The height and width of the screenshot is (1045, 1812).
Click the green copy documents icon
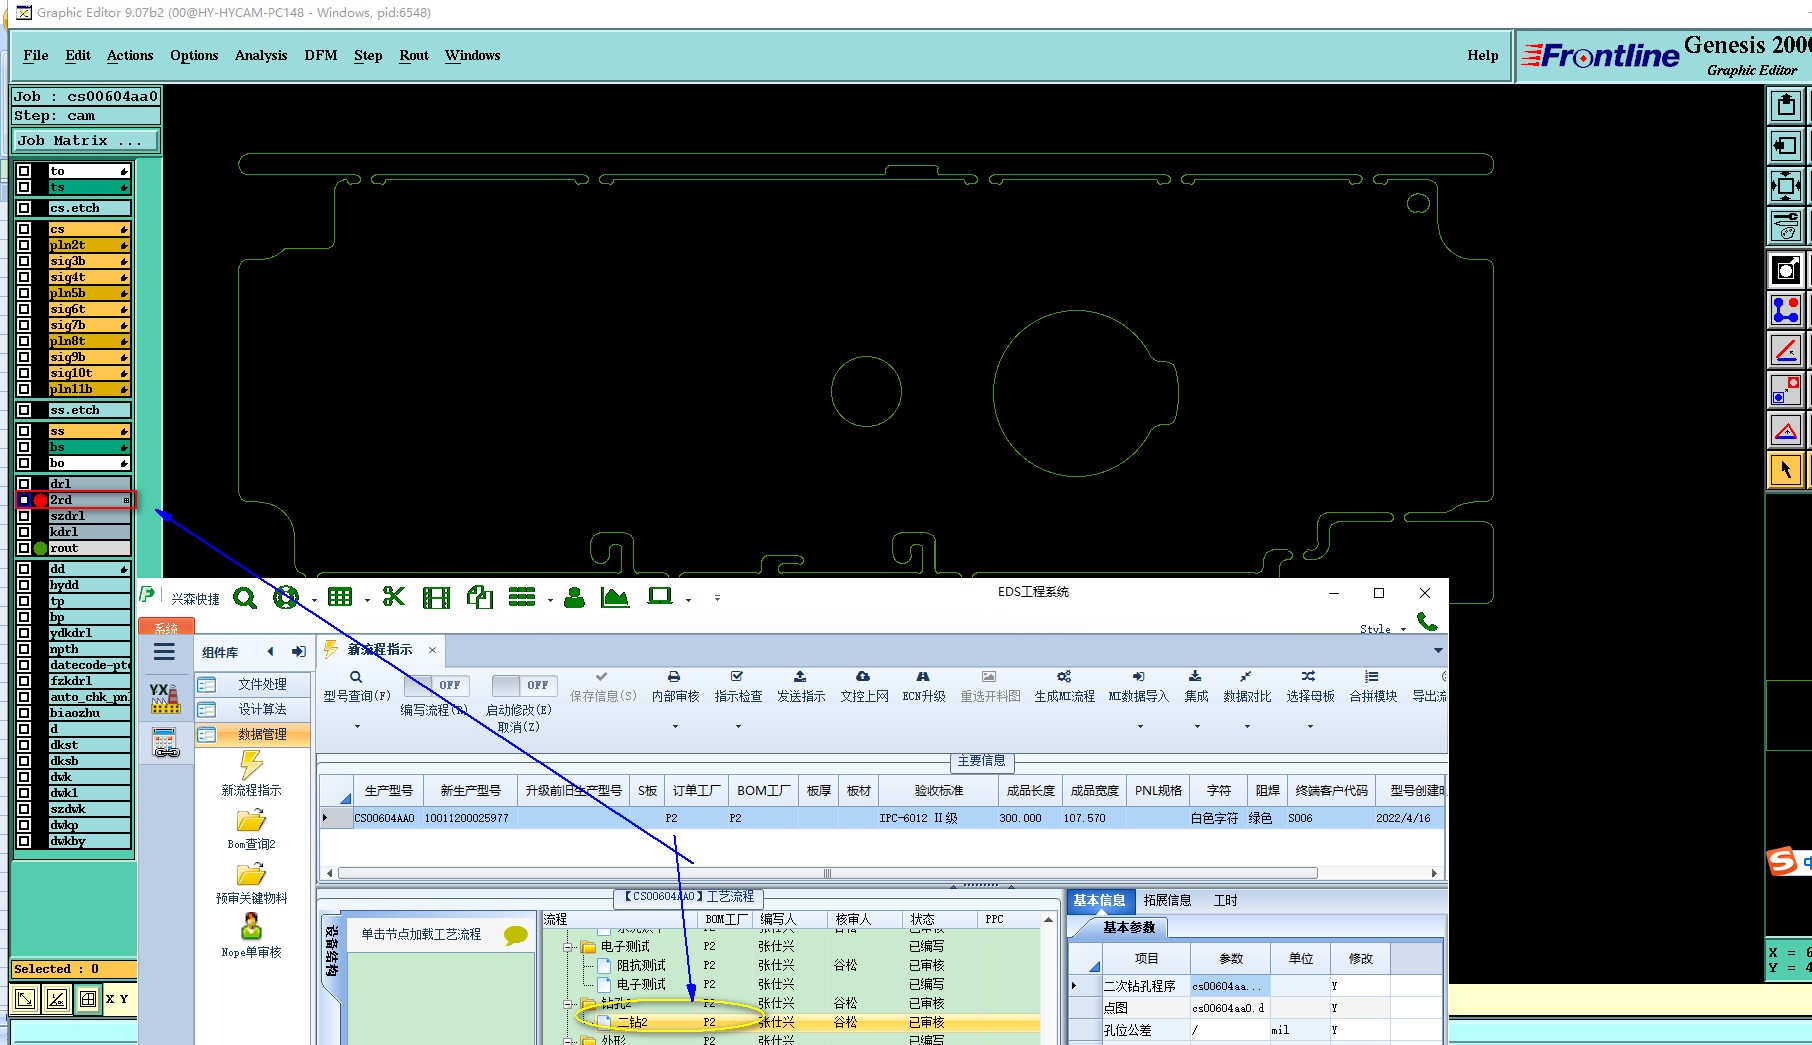click(480, 597)
